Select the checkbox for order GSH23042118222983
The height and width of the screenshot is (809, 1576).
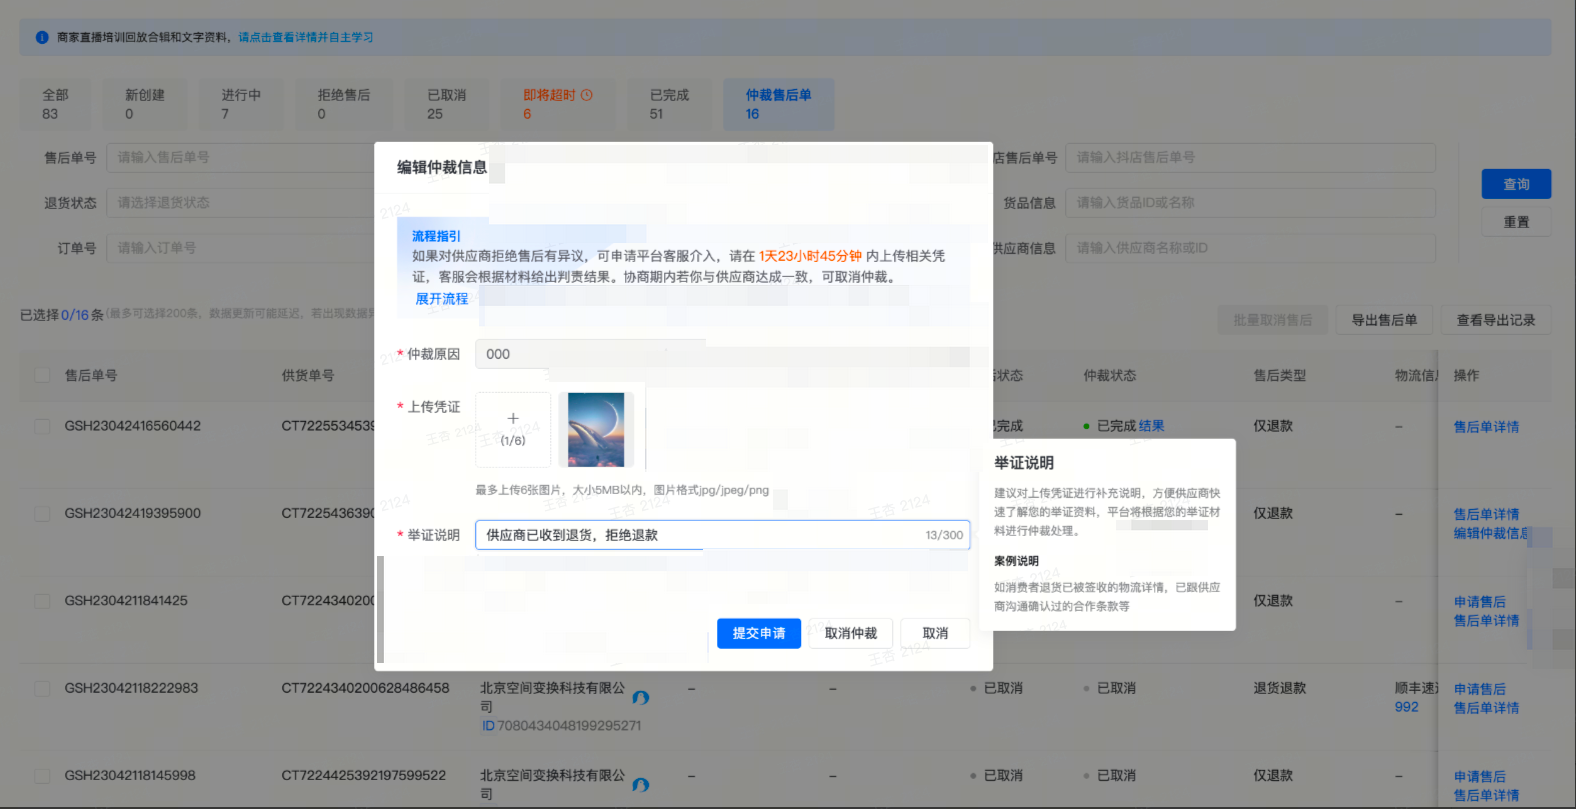pos(42,688)
